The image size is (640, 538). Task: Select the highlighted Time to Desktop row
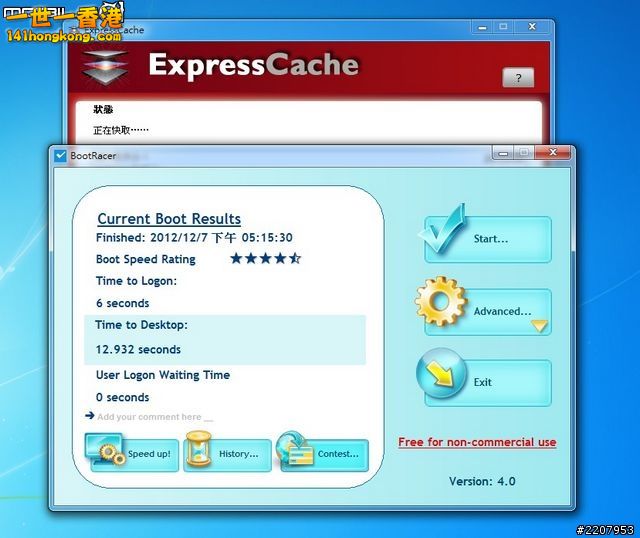tap(225, 337)
